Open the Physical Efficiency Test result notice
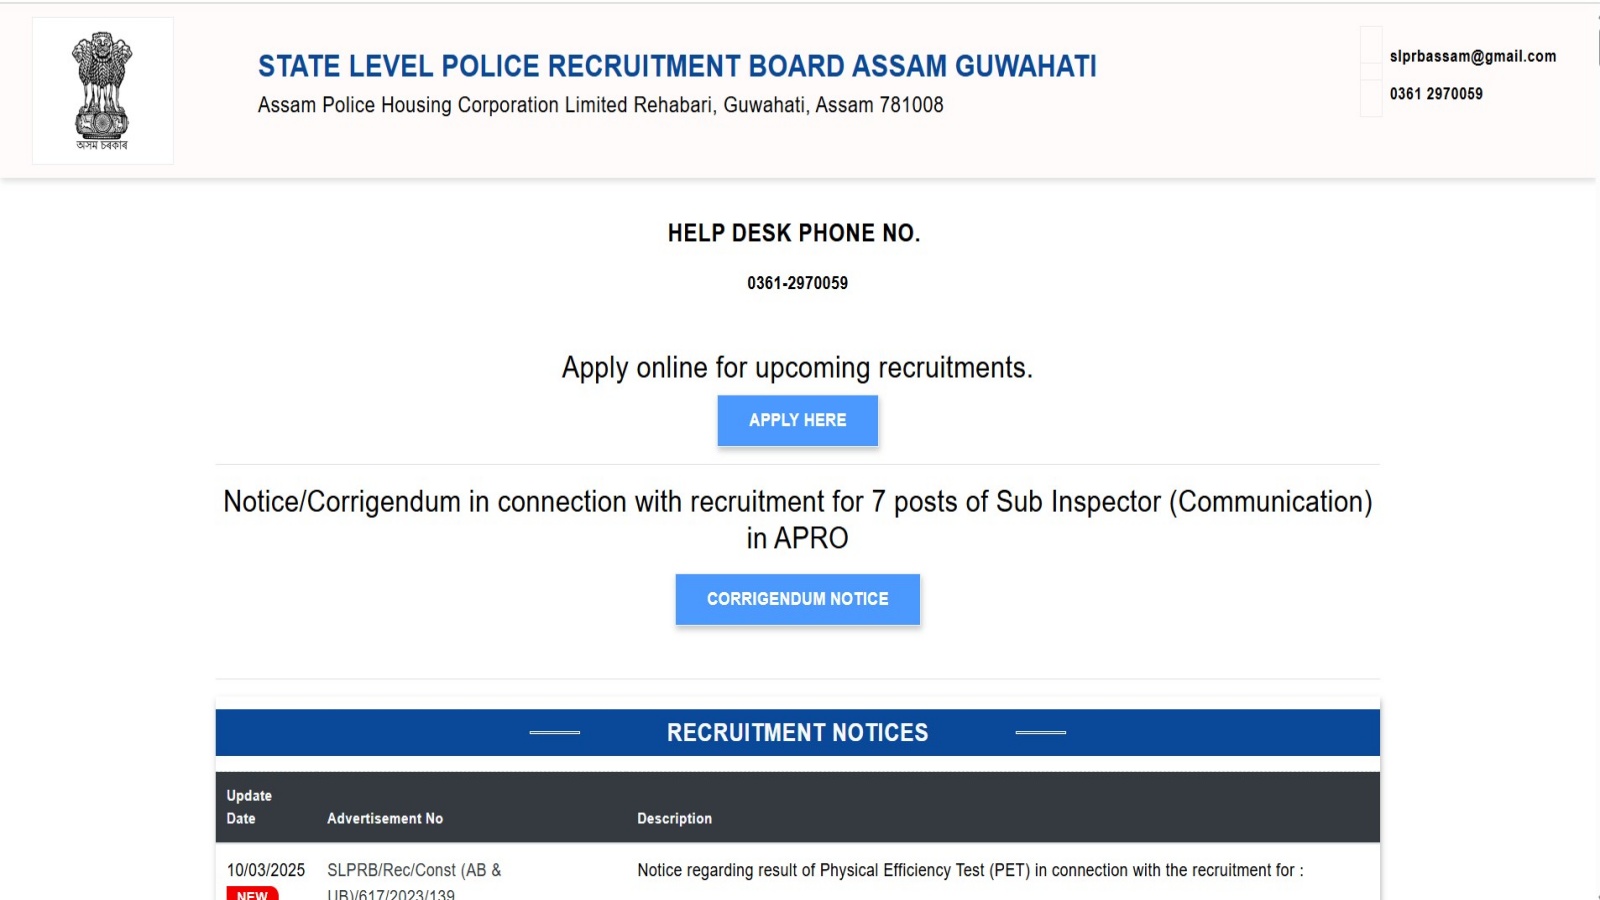This screenshot has height=900, width=1600. [969, 871]
